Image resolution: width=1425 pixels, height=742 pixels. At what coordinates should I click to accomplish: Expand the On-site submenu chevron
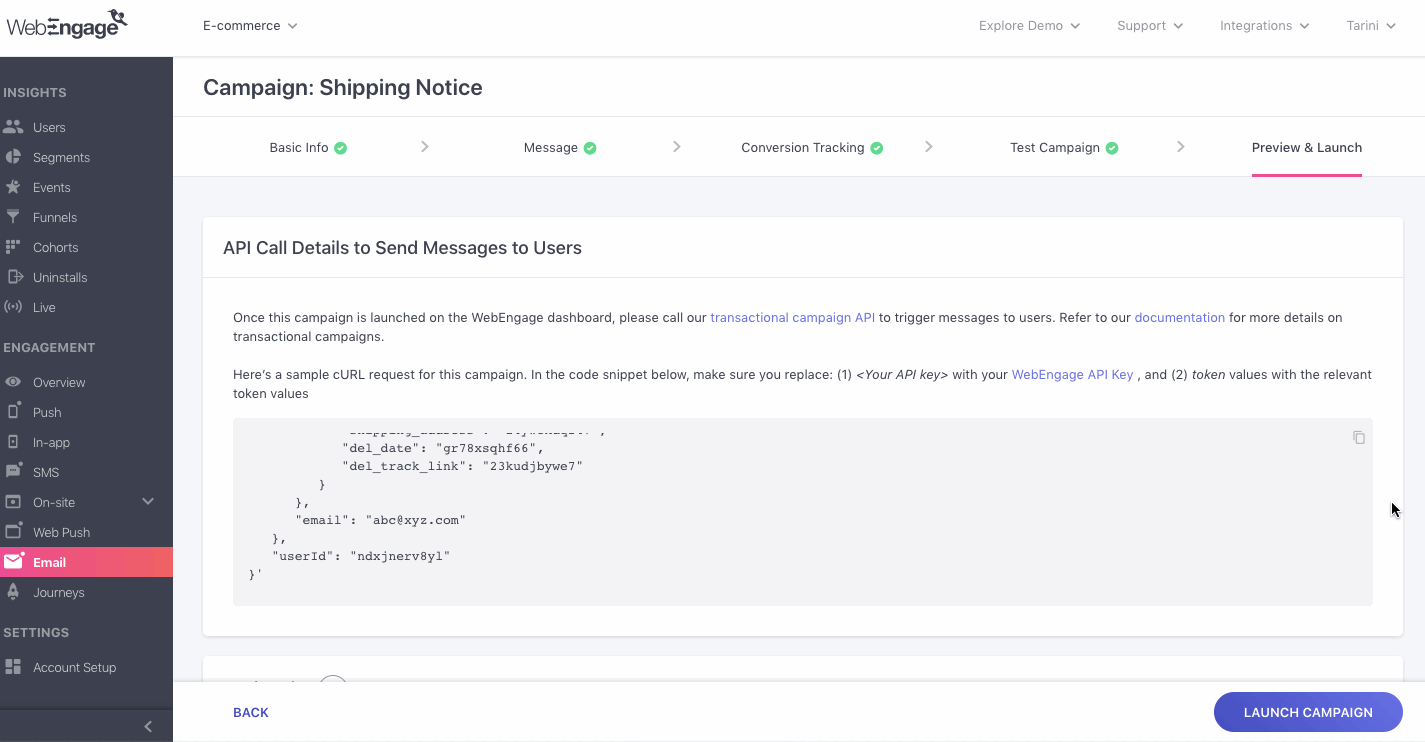tap(148, 501)
